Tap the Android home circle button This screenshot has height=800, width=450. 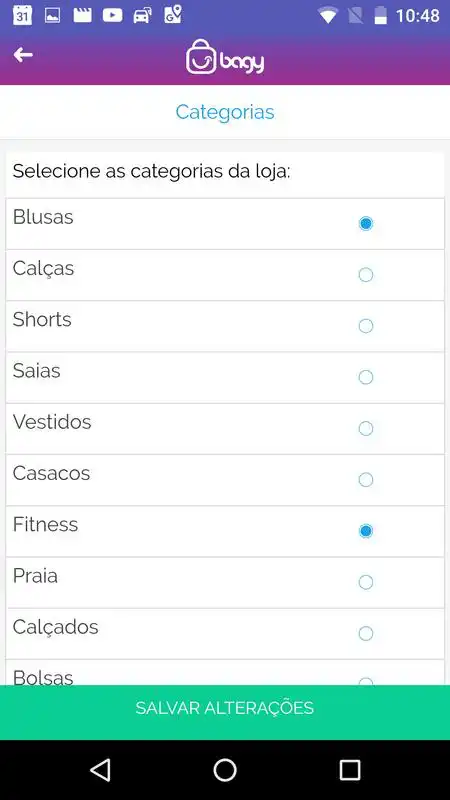(x=225, y=769)
